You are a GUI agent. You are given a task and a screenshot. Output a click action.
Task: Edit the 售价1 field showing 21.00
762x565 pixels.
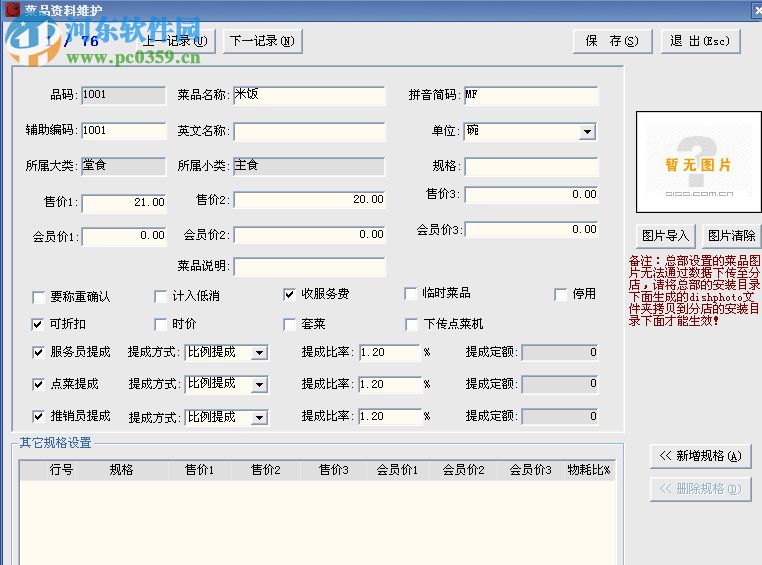tap(124, 203)
